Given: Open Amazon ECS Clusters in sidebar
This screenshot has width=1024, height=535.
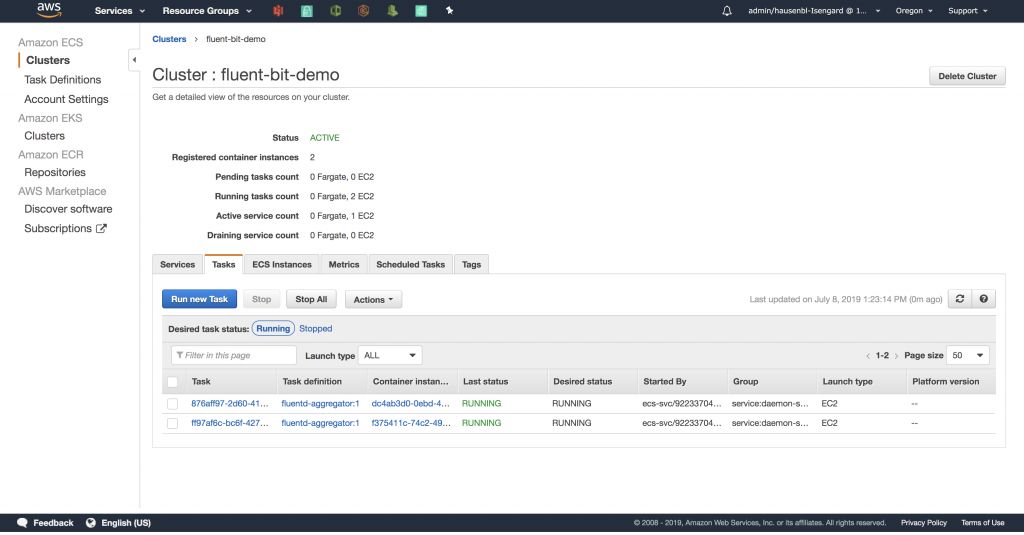Looking at the screenshot, I should [x=48, y=60].
